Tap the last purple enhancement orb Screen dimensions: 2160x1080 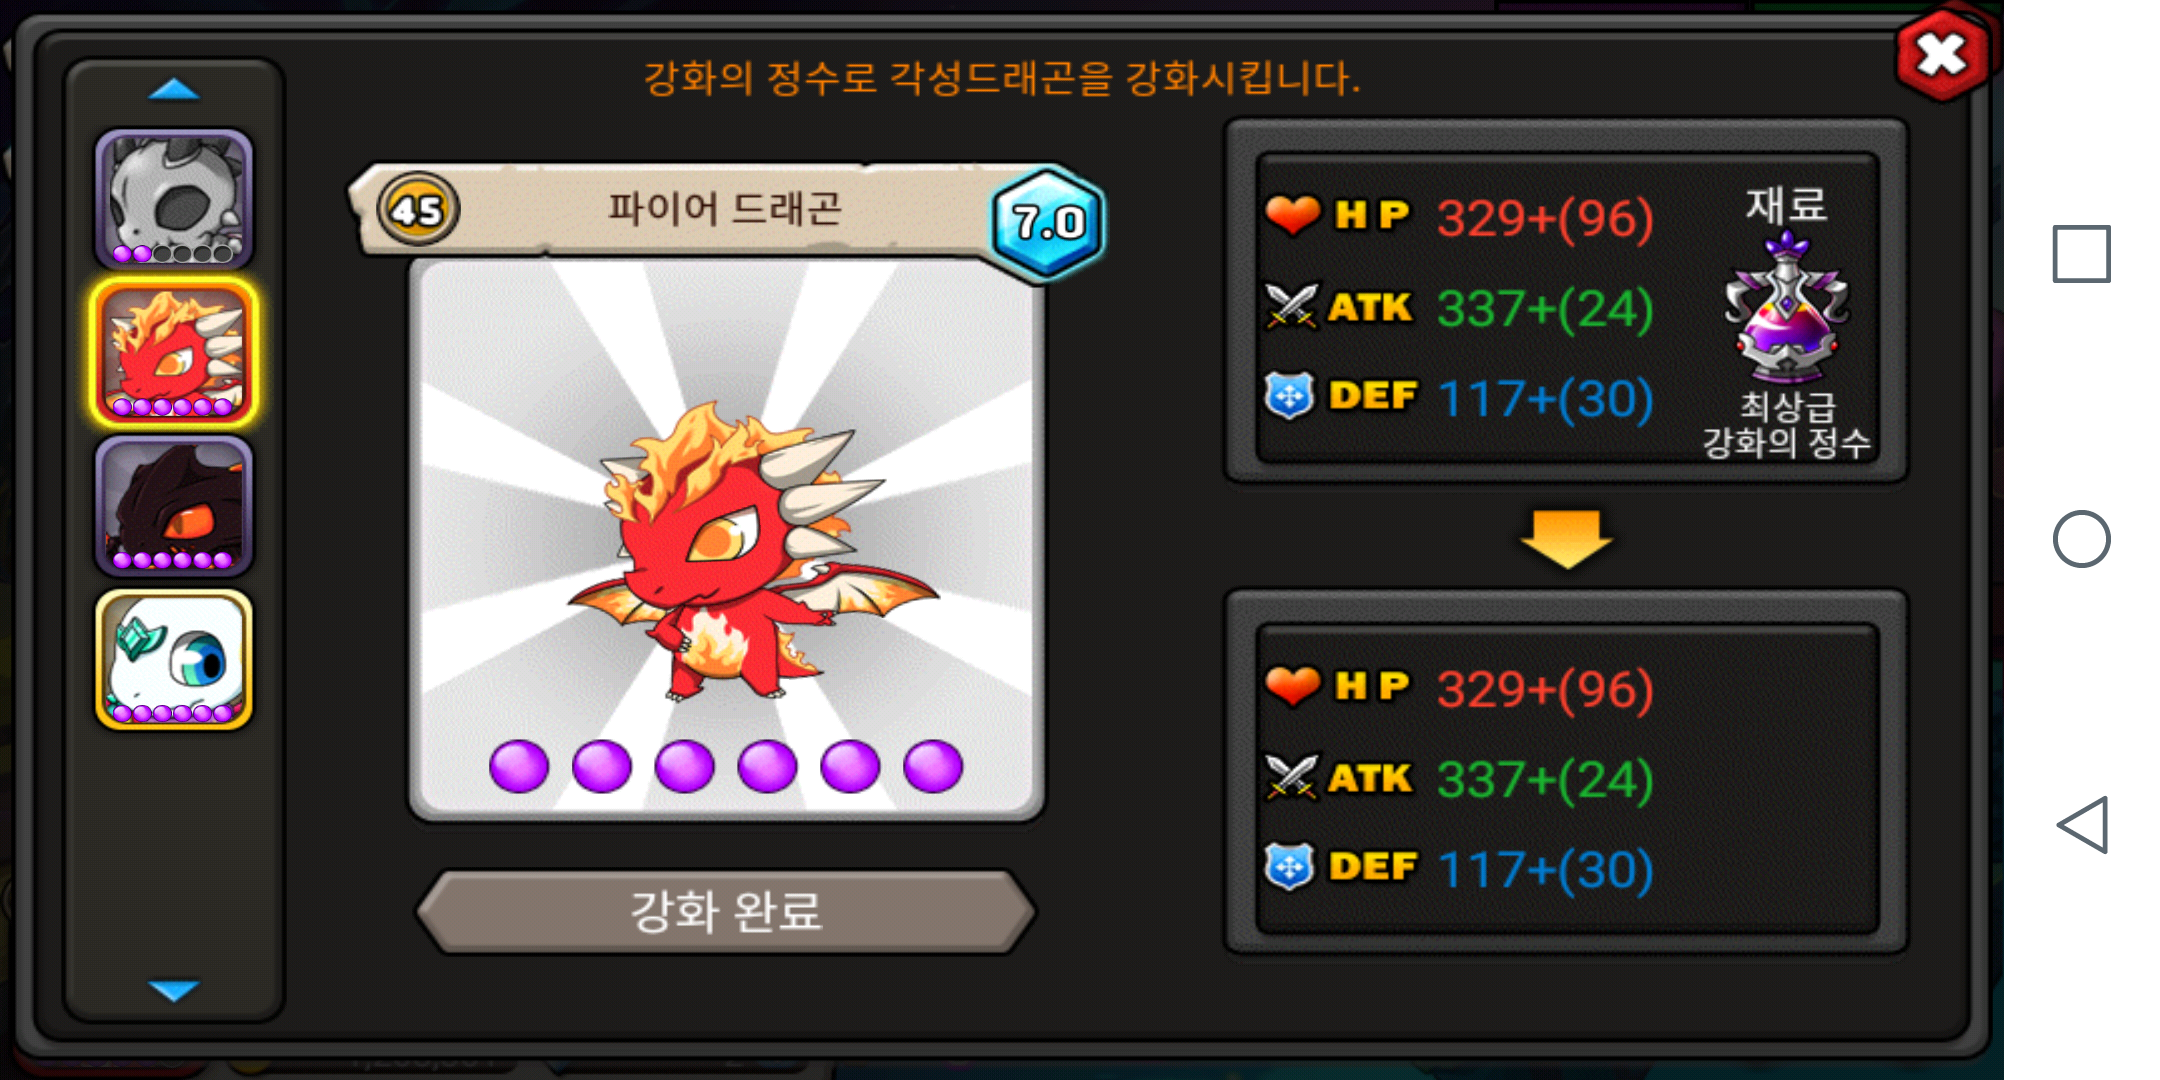[933, 767]
